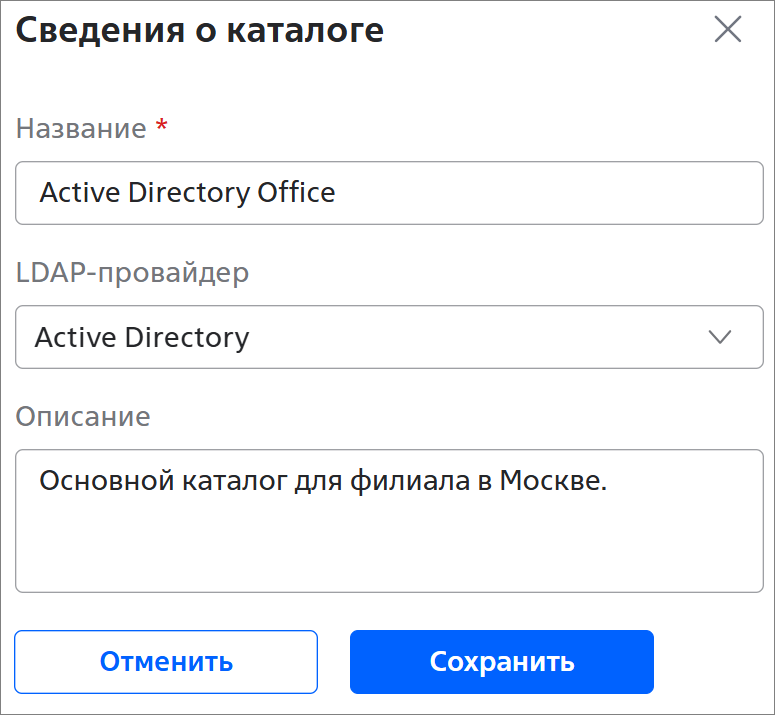Click the word Основной in description
The width and height of the screenshot is (775, 715).
click(107, 481)
